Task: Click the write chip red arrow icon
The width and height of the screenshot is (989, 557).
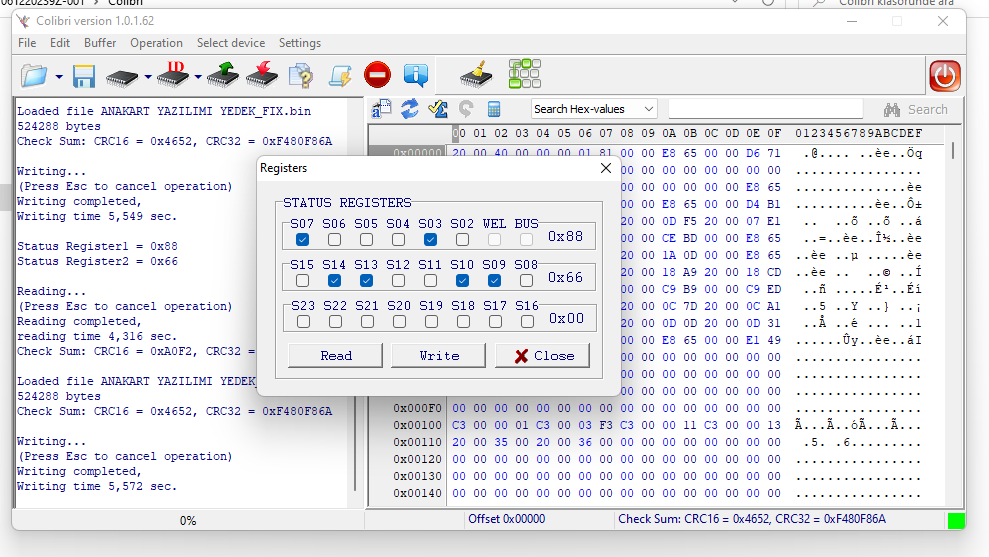Action: [261, 75]
